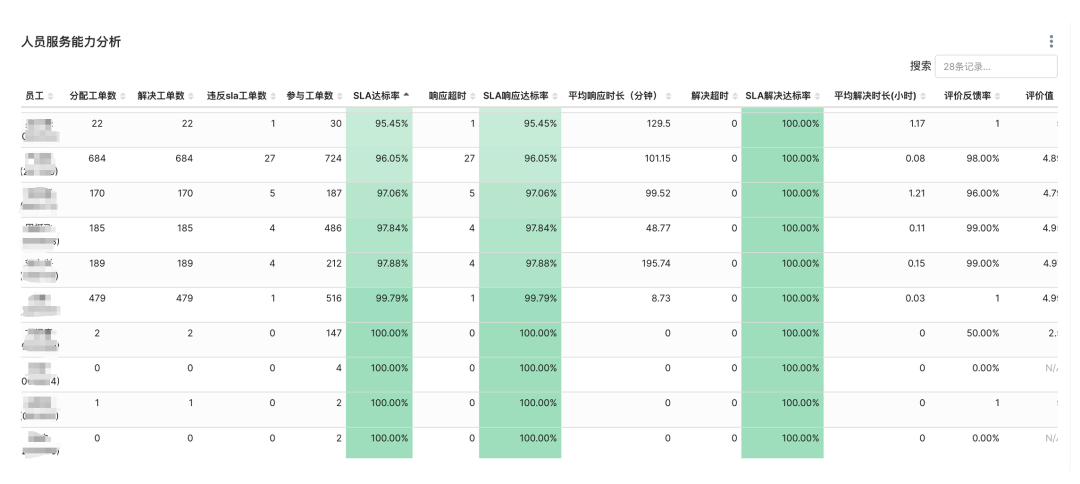Click sort icon next to 平均解决时长(小时) column
The width and height of the screenshot is (1080, 484).
(x=922, y=96)
